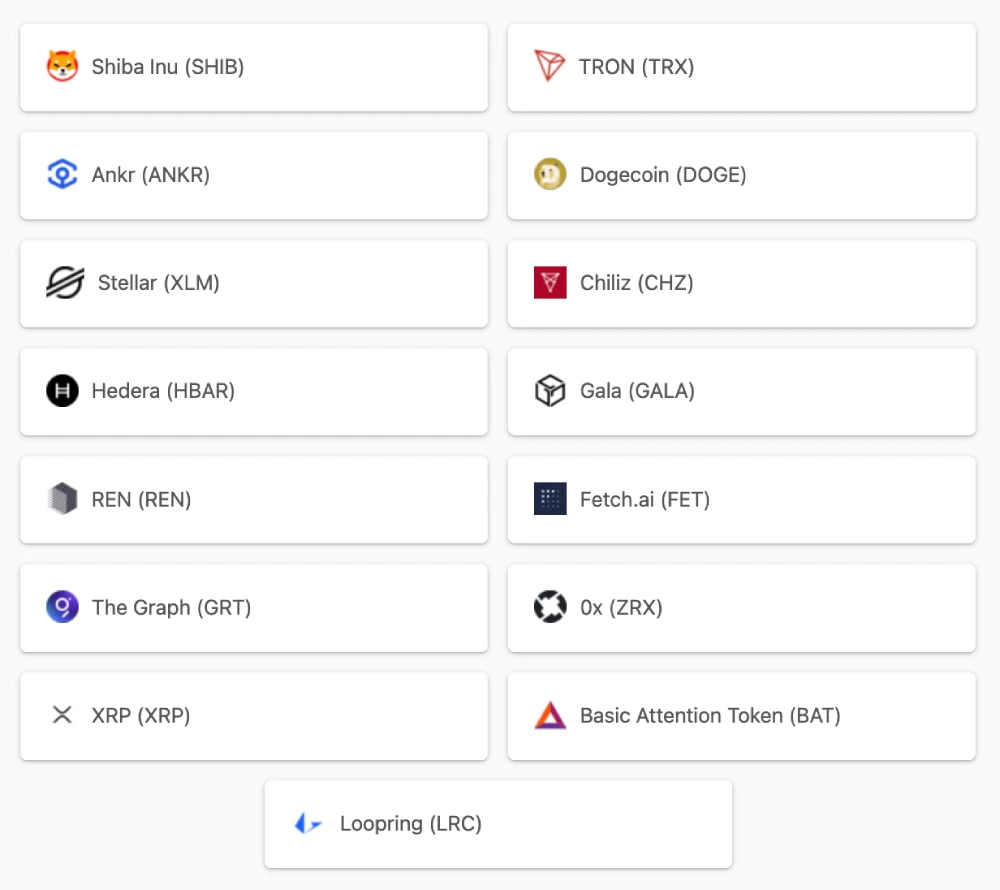Click the Dogecoin gold coin icon
The height and width of the screenshot is (890, 1000).
pos(550,174)
